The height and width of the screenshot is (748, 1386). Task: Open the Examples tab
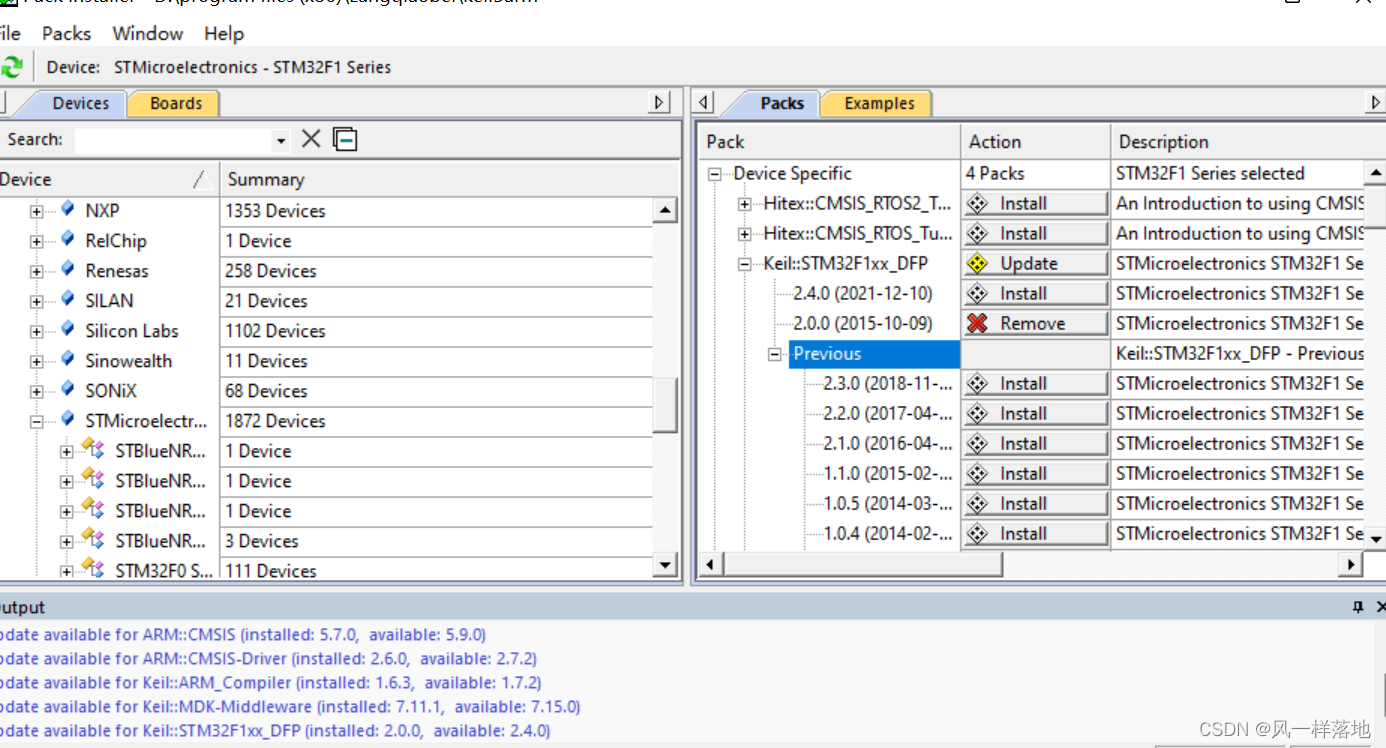click(x=879, y=103)
